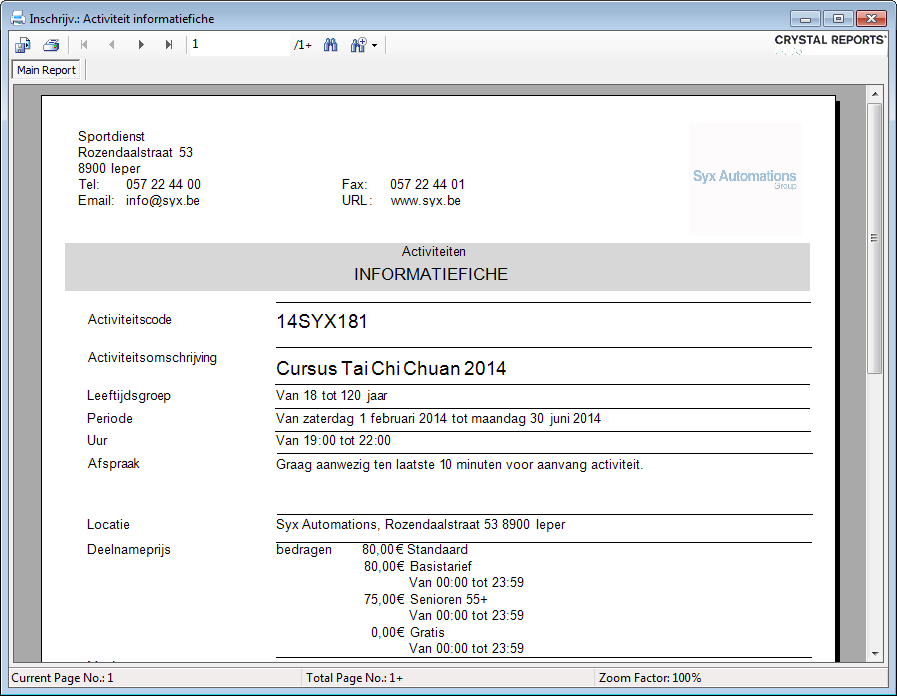The width and height of the screenshot is (897, 696).
Task: Open the Find Text binoculars tool
Action: [331, 45]
